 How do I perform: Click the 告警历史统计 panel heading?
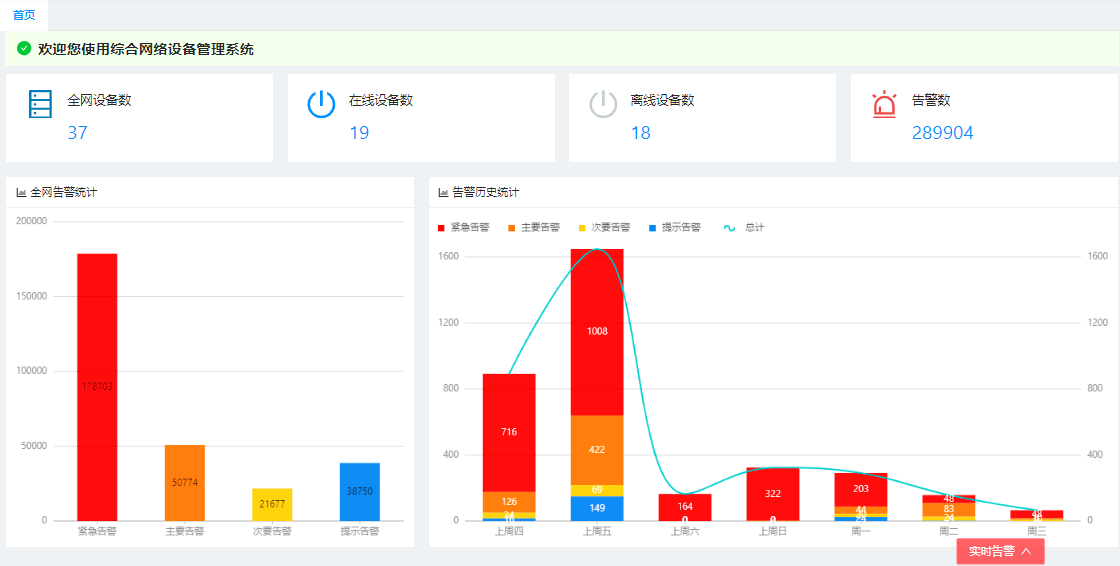click(x=486, y=192)
